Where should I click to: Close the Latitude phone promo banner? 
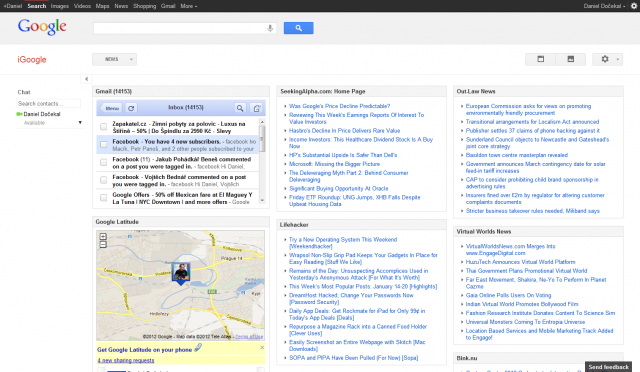tap(262, 347)
